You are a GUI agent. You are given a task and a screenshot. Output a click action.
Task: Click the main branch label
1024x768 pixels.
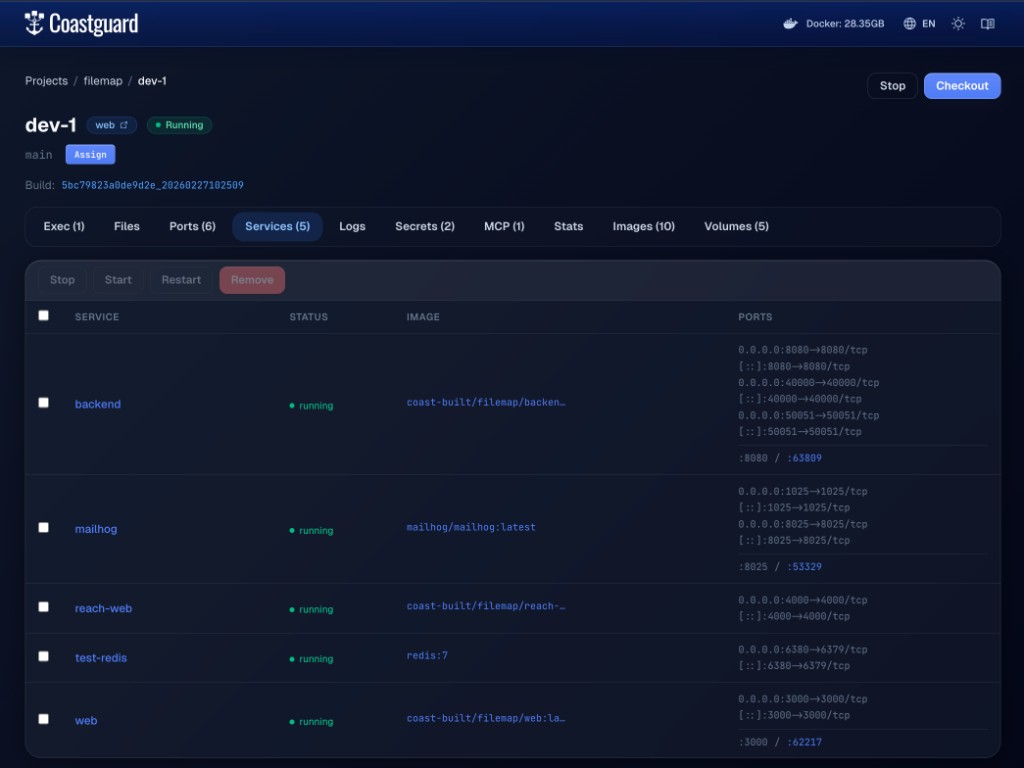39,155
